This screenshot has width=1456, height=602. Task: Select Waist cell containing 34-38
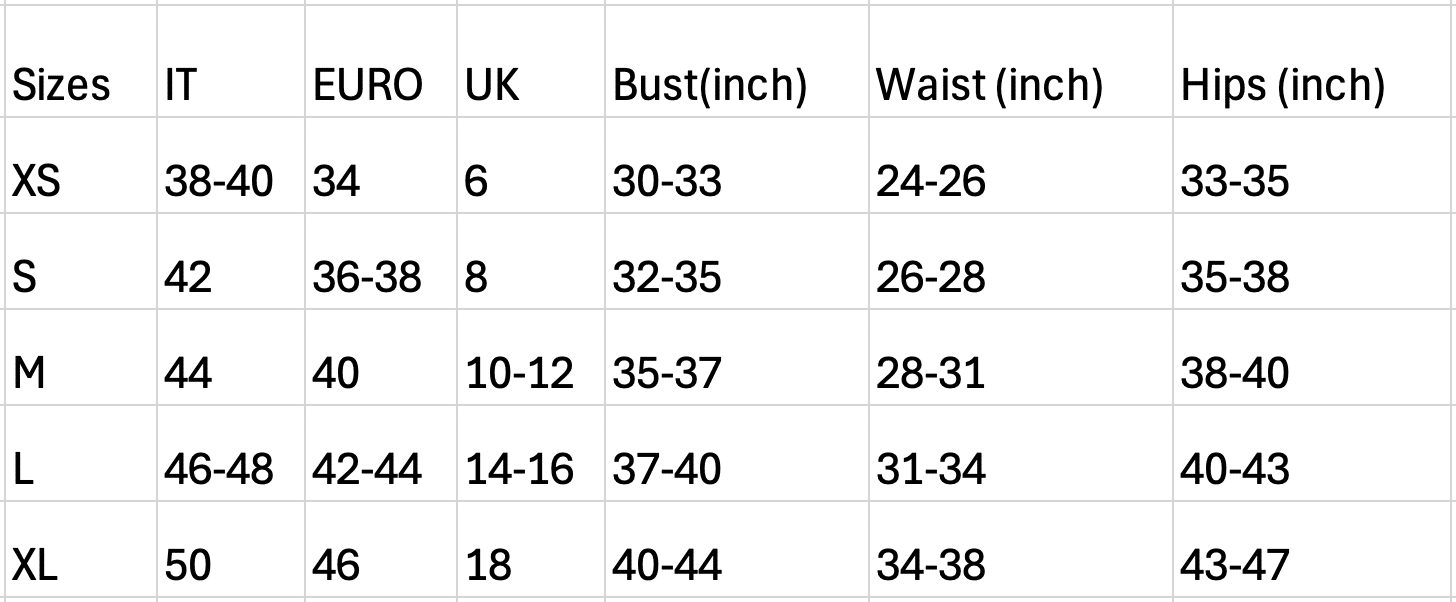click(x=1021, y=549)
